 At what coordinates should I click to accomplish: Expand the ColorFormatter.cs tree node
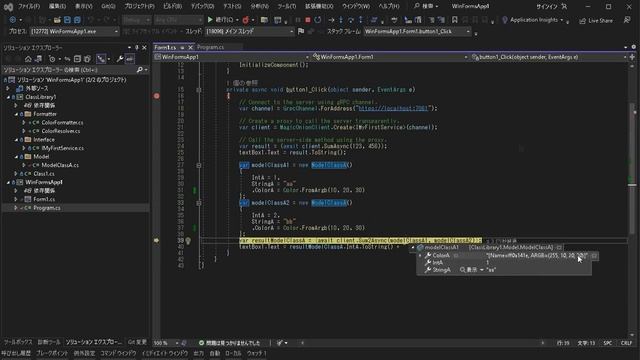(x=24, y=122)
